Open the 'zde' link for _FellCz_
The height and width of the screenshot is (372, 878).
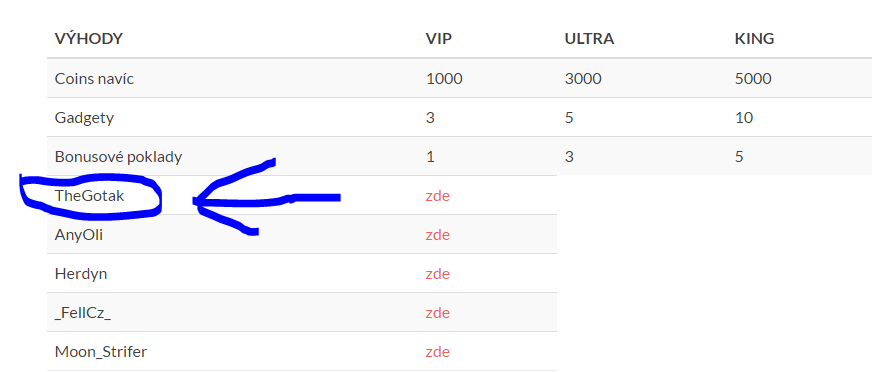[437, 313]
